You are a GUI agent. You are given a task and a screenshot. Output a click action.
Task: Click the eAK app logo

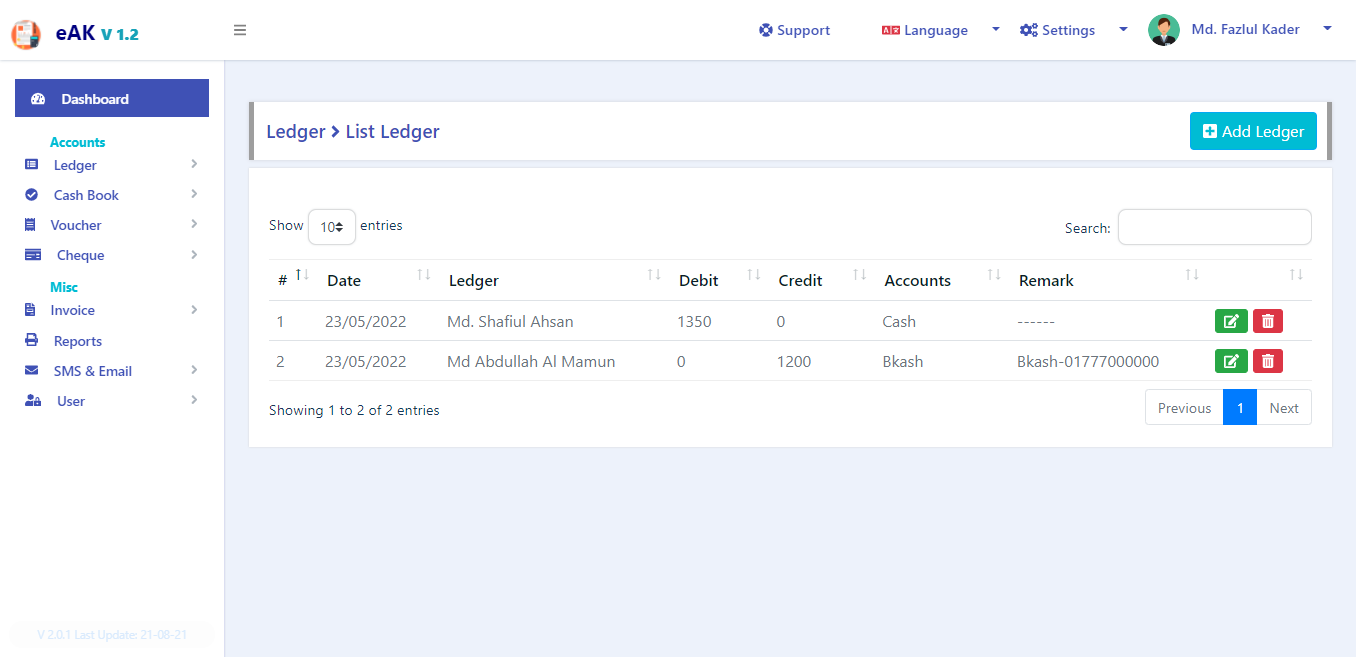[26, 34]
